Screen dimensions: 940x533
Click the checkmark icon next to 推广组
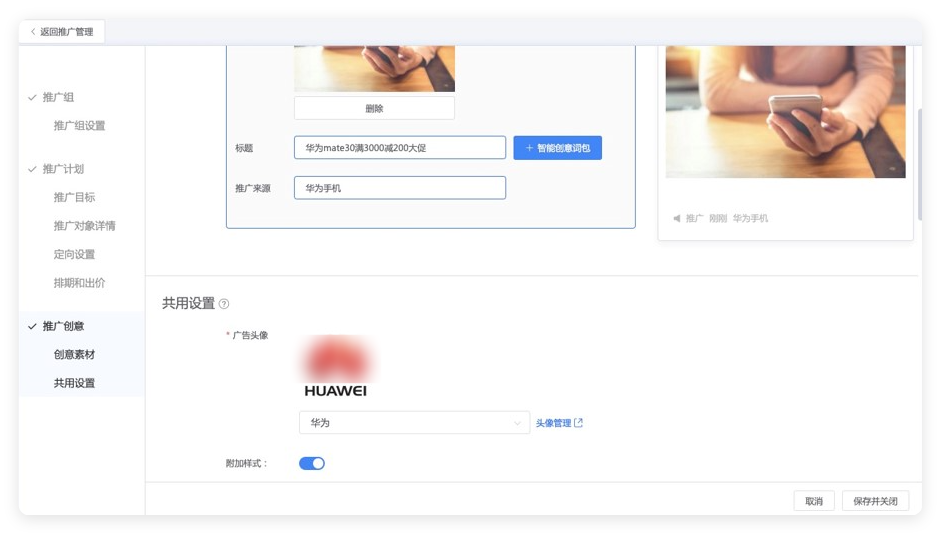32,97
